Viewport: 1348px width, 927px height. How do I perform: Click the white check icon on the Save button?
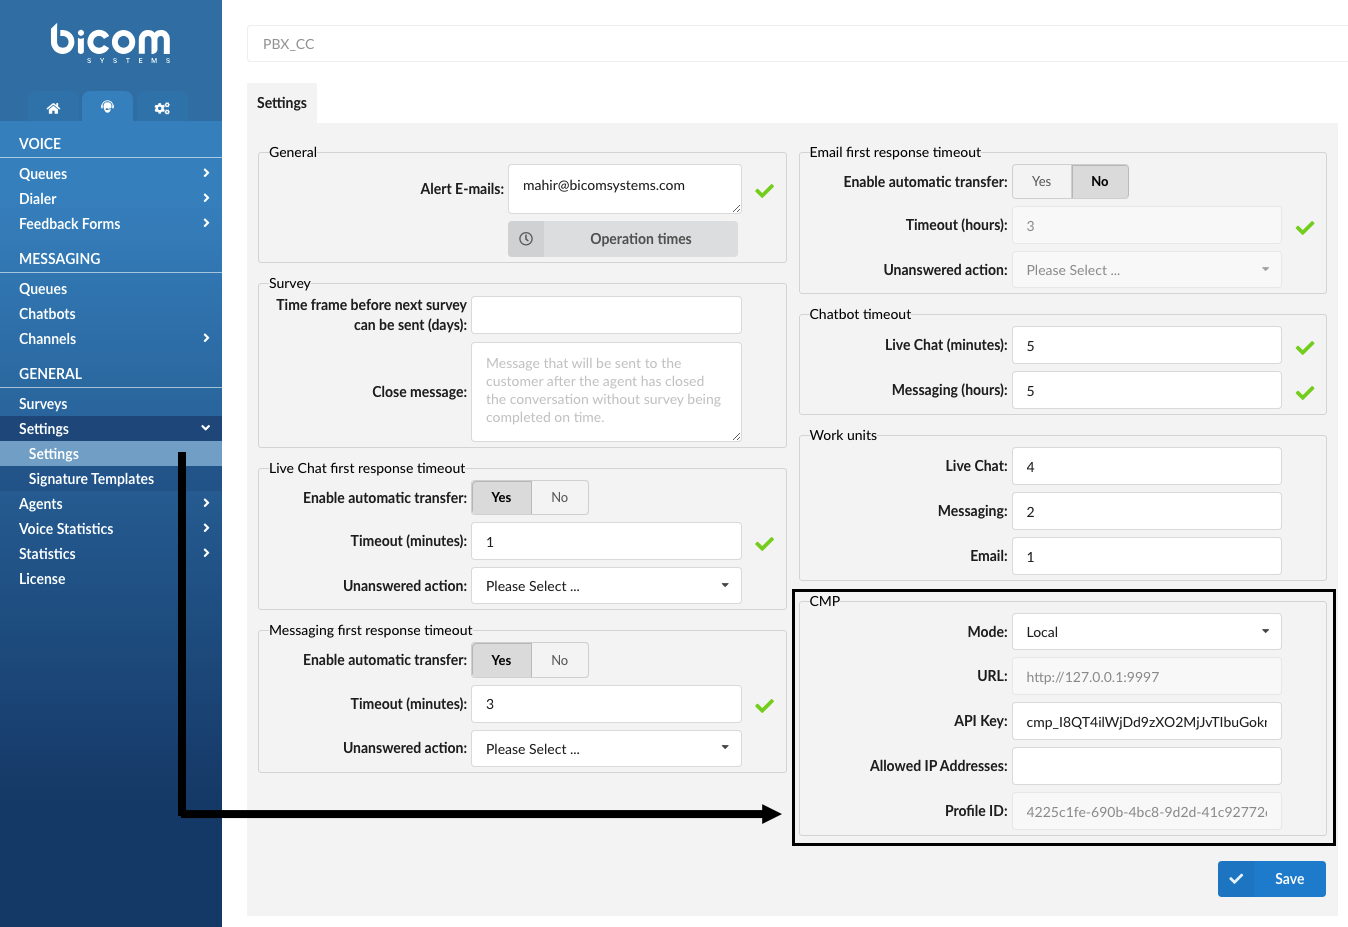point(1237,878)
